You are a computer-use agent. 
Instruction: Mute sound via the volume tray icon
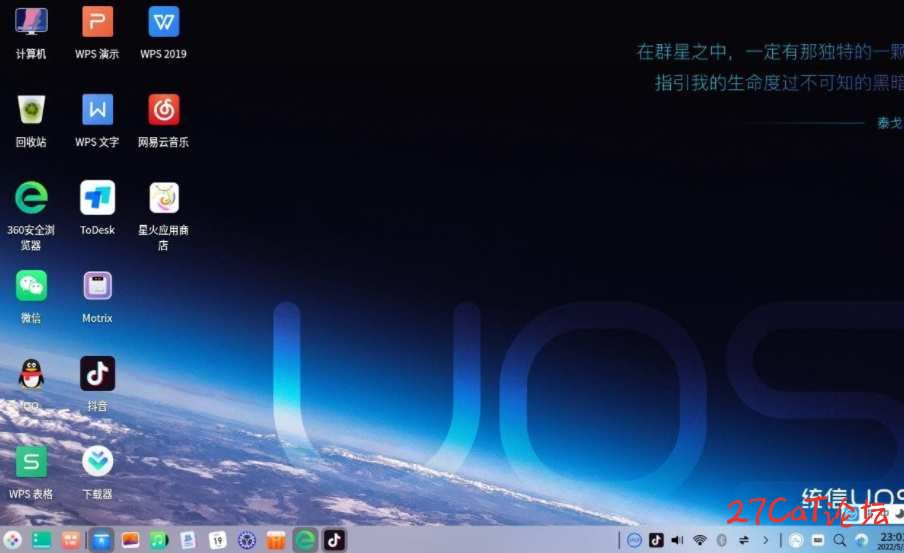click(677, 540)
